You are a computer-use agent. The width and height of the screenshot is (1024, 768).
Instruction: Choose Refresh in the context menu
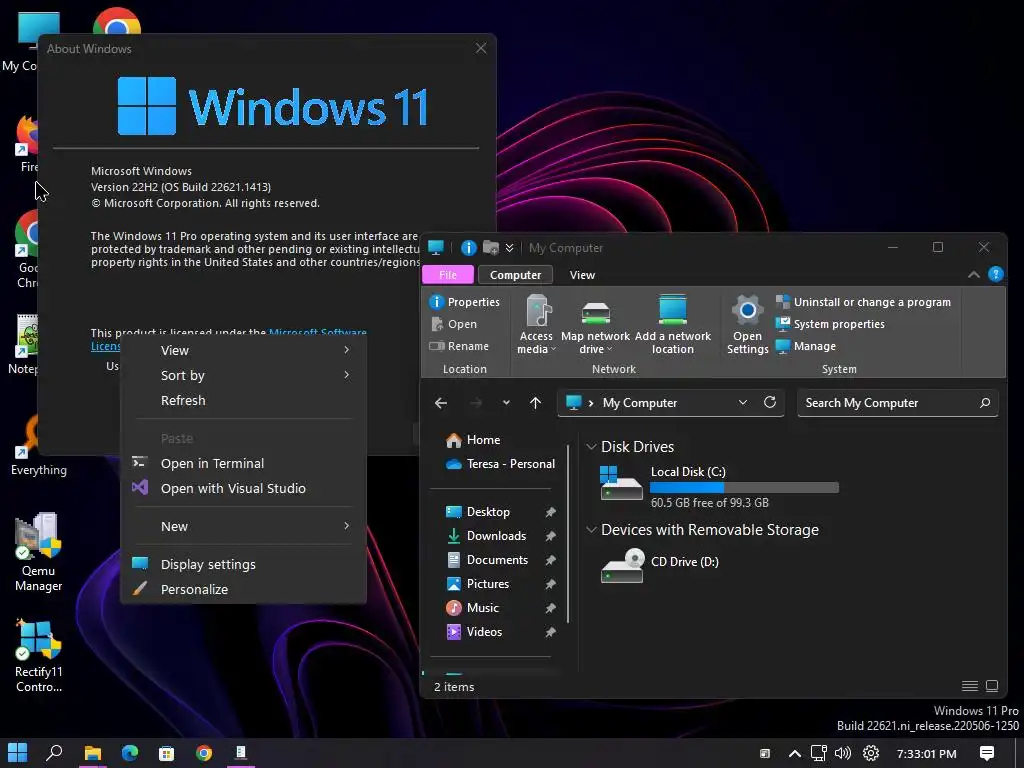tap(244, 400)
